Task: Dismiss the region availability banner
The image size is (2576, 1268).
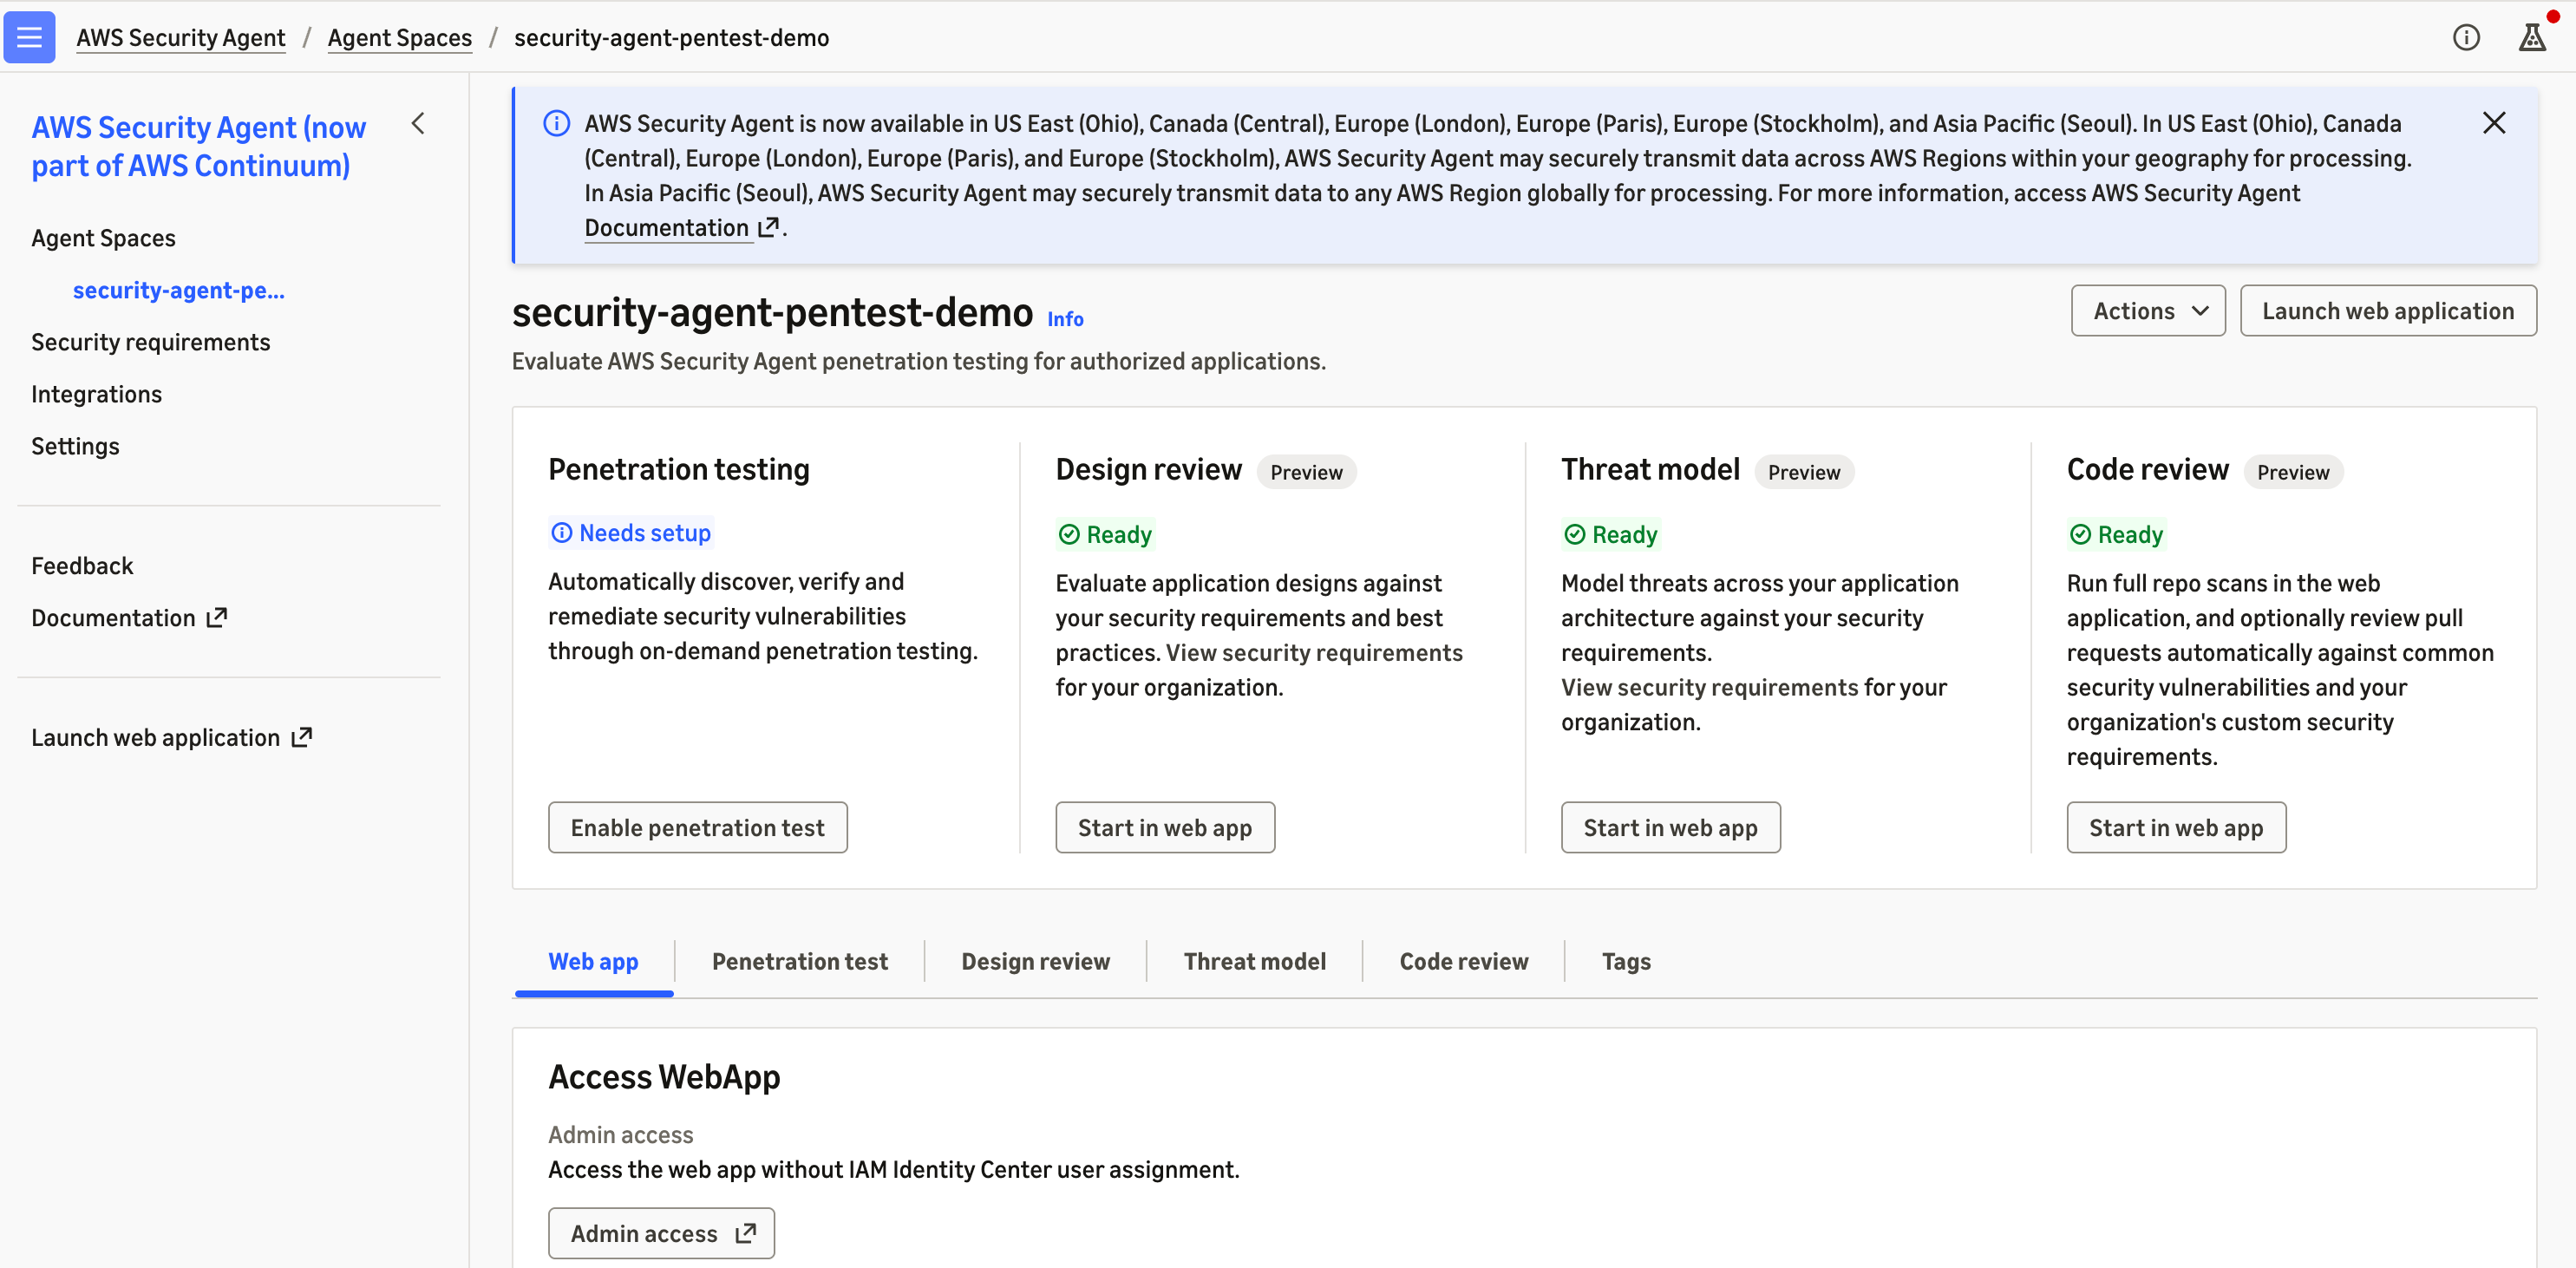Action: (2494, 123)
